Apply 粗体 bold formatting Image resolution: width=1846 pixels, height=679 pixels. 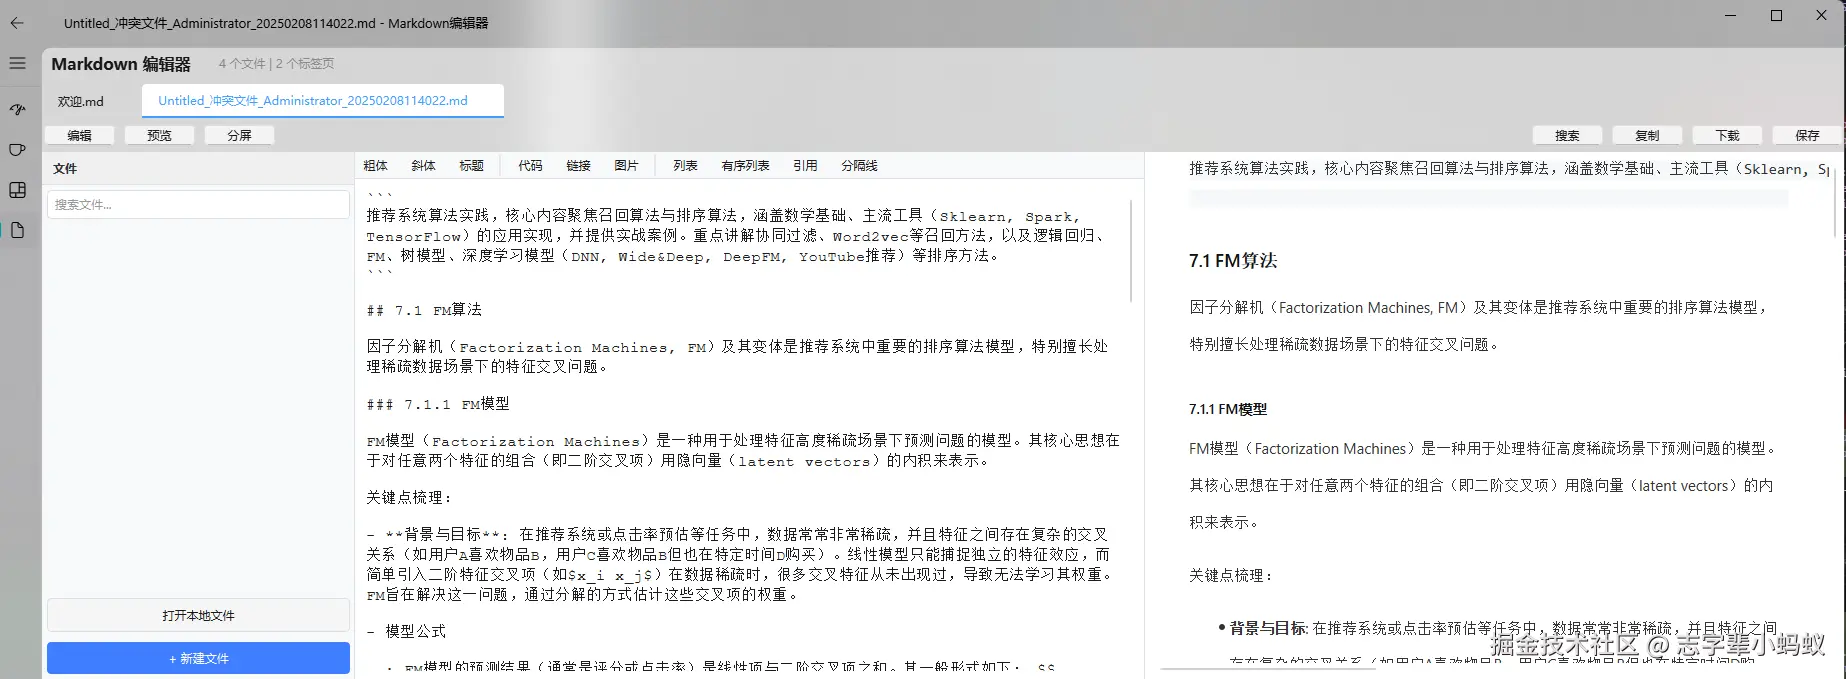(x=375, y=166)
